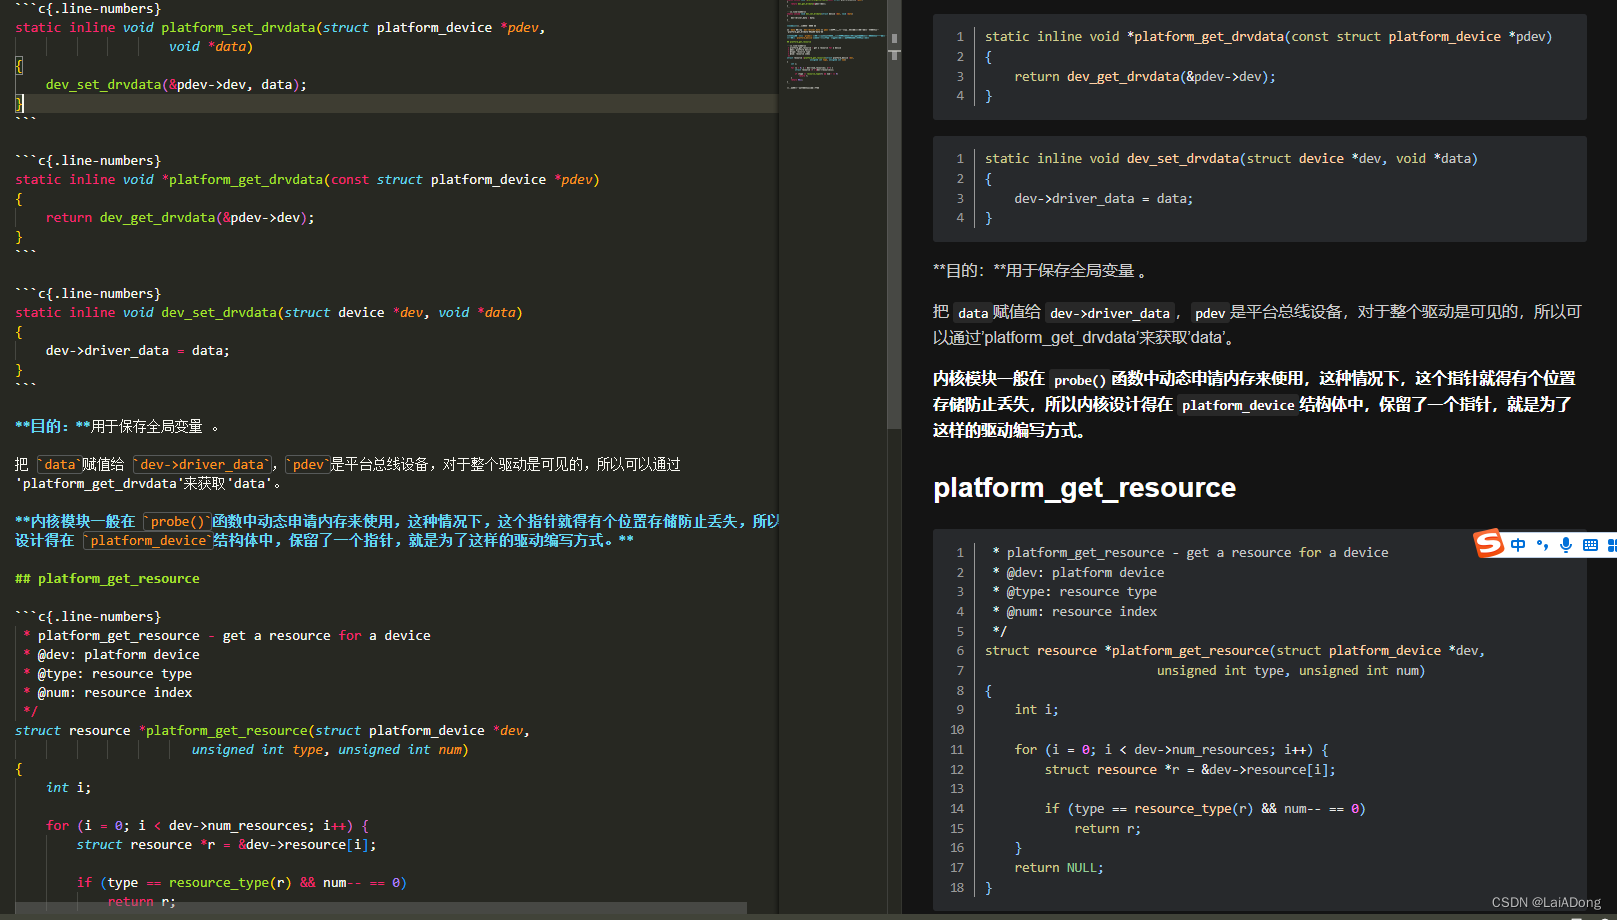This screenshot has height=920, width=1617.
Task: Toggle Chinese punctuation on the IME bar
Action: pyautogui.click(x=1542, y=545)
